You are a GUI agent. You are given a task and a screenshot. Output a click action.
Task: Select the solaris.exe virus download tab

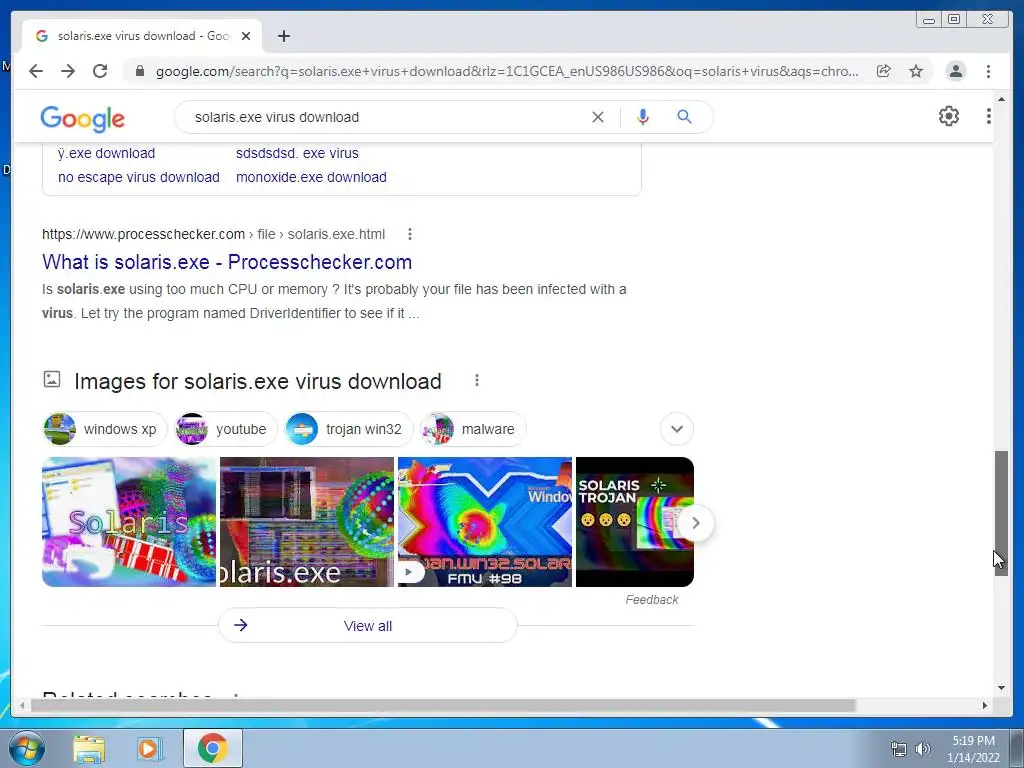tap(142, 36)
